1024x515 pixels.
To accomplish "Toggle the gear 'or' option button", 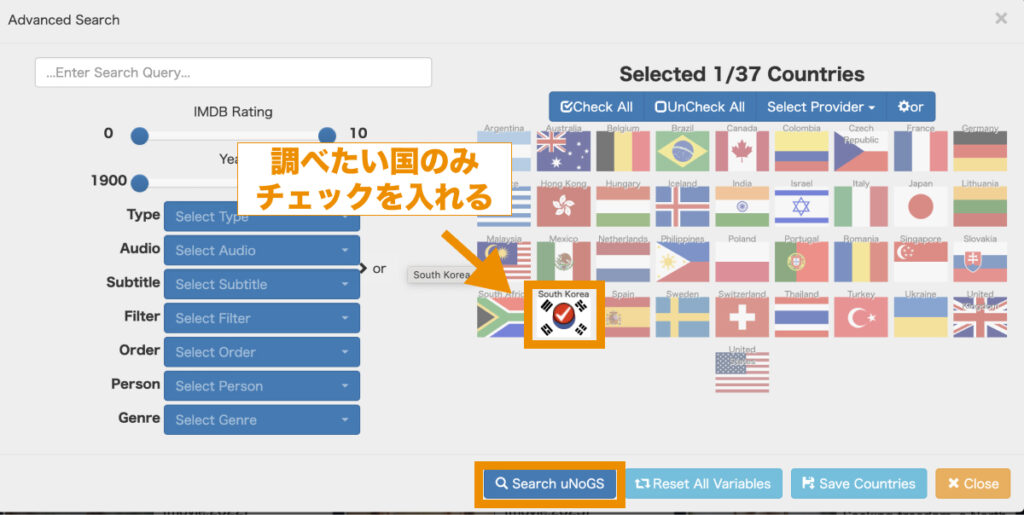I will point(910,107).
